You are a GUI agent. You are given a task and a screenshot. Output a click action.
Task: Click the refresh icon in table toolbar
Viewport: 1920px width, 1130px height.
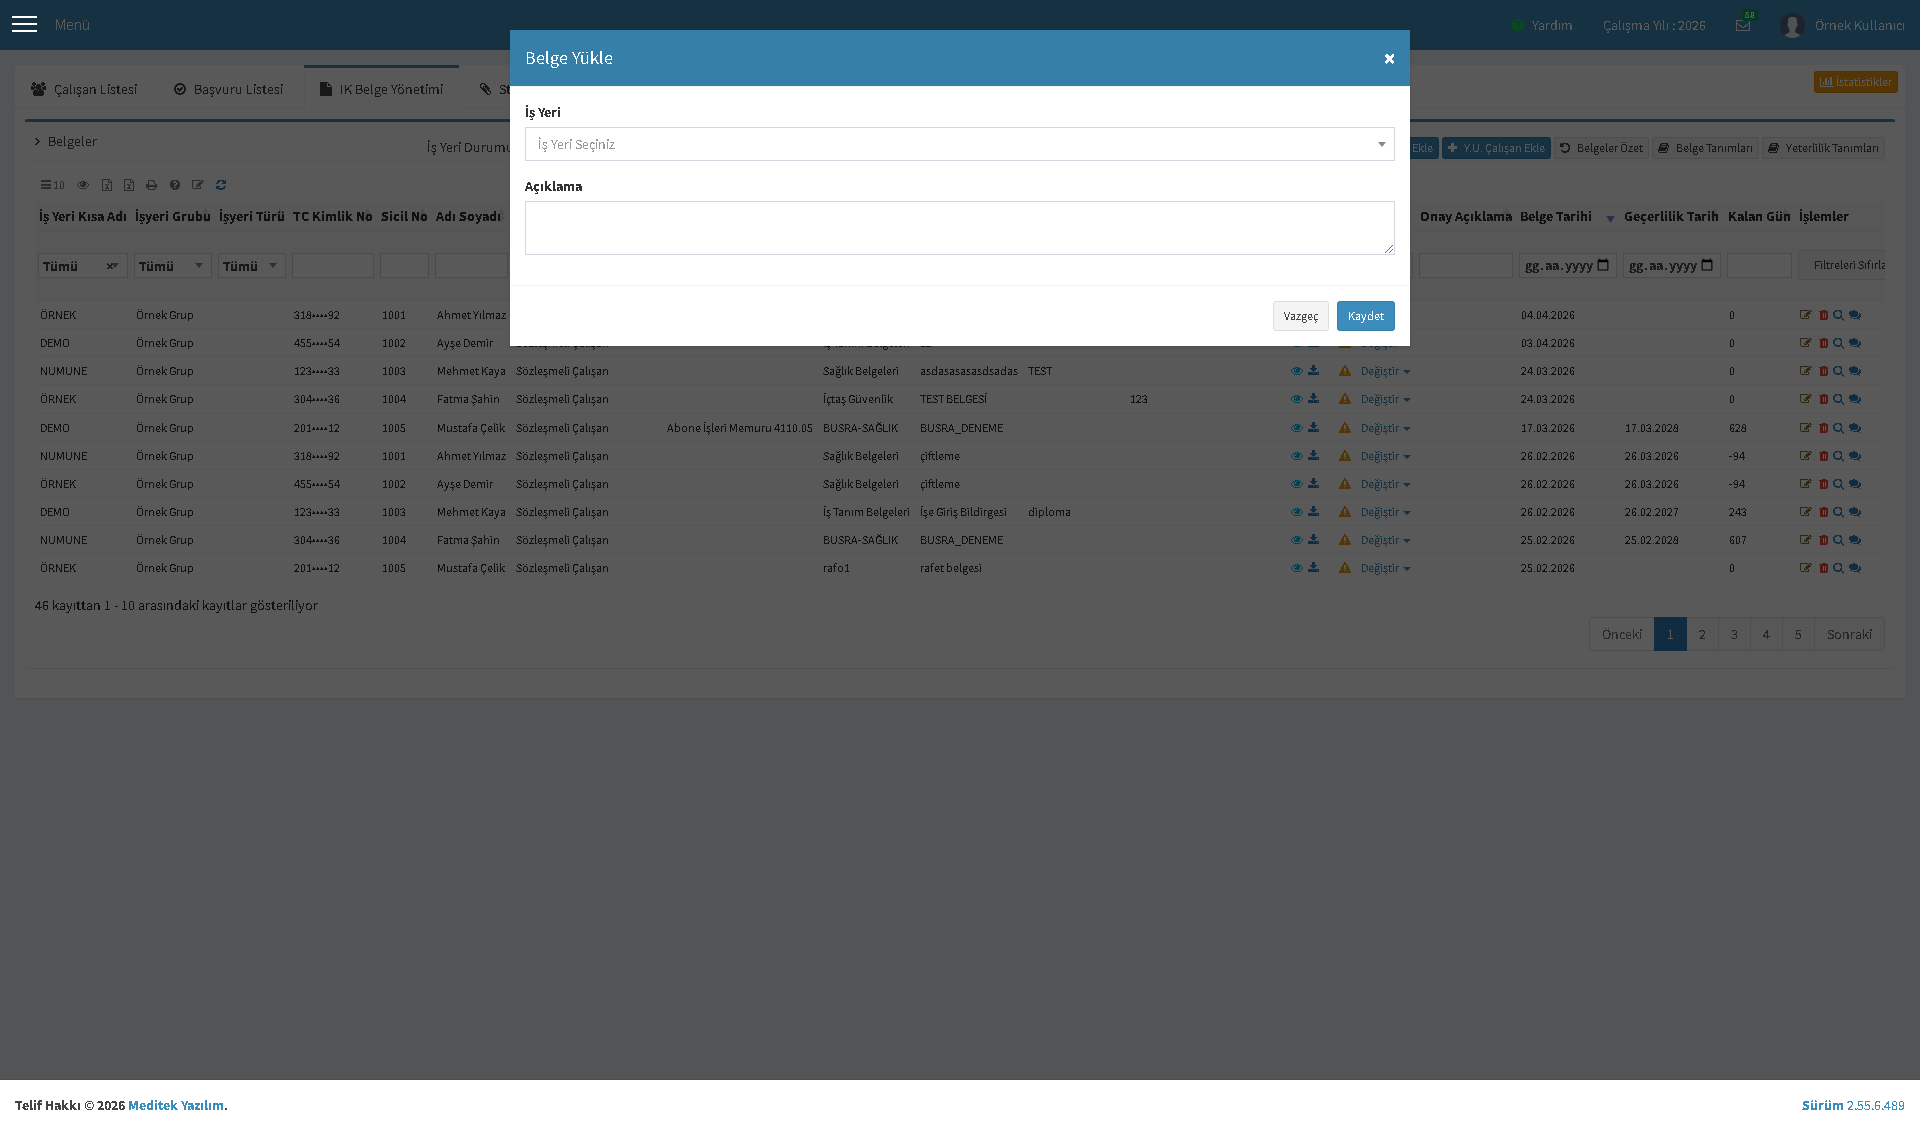coord(221,185)
